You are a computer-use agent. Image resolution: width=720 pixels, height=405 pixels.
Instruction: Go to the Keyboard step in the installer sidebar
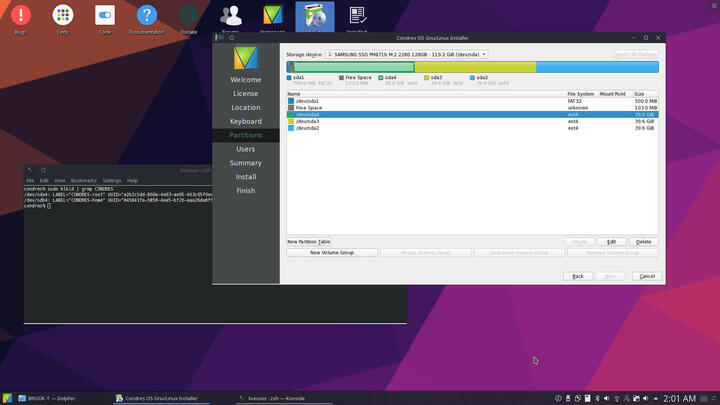point(246,121)
